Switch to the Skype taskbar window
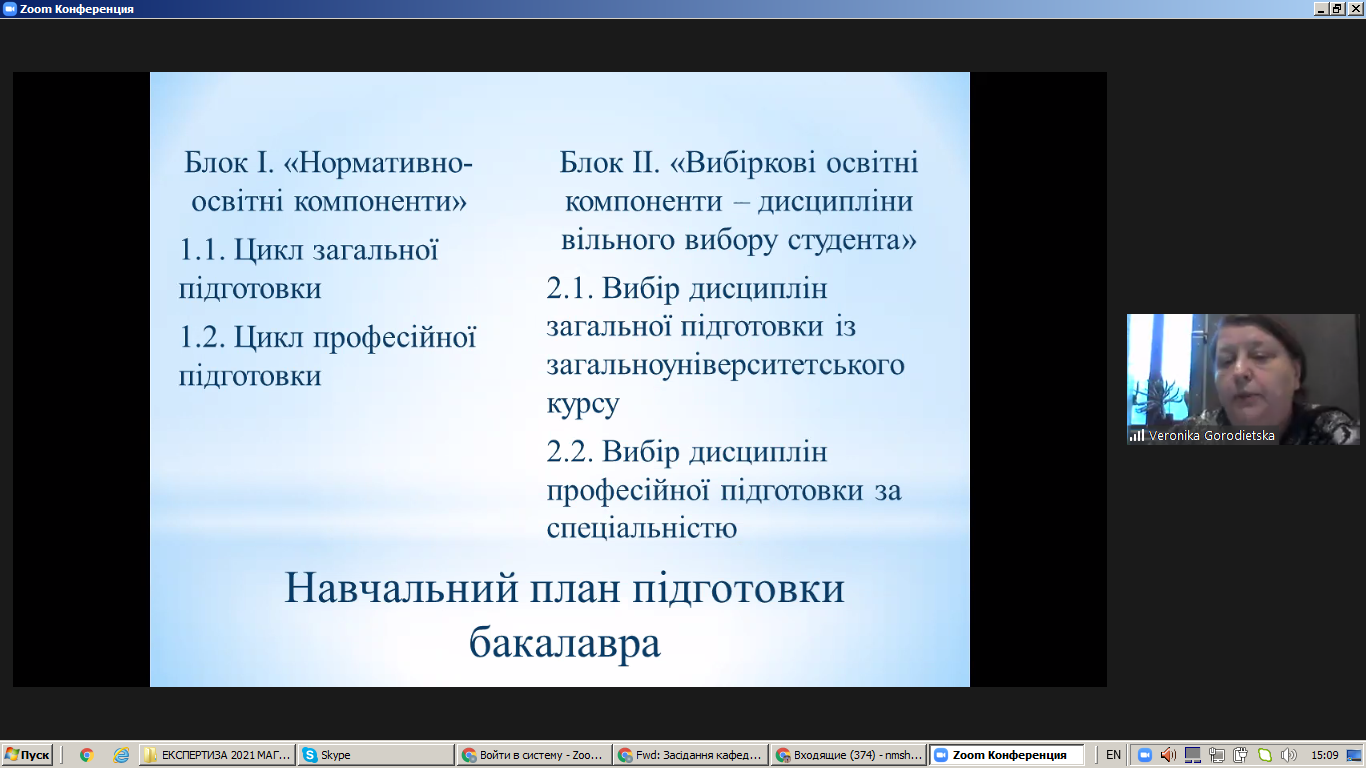Screen dimensions: 1366x768 [x=375, y=755]
